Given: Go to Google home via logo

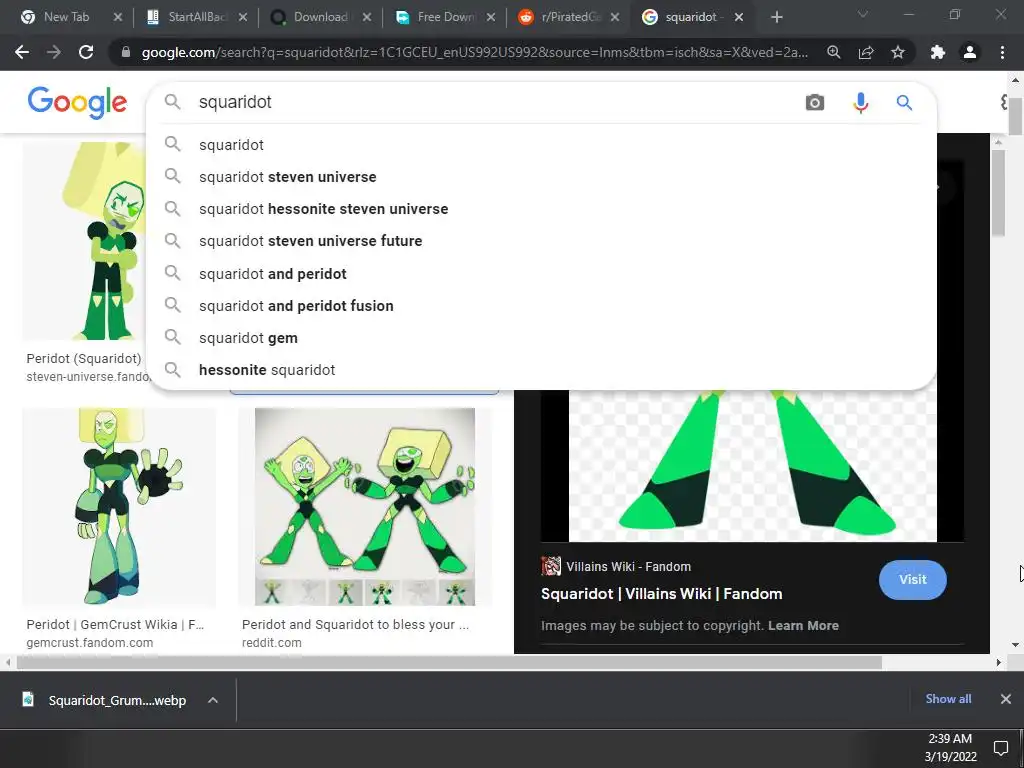Looking at the screenshot, I should 77,103.
